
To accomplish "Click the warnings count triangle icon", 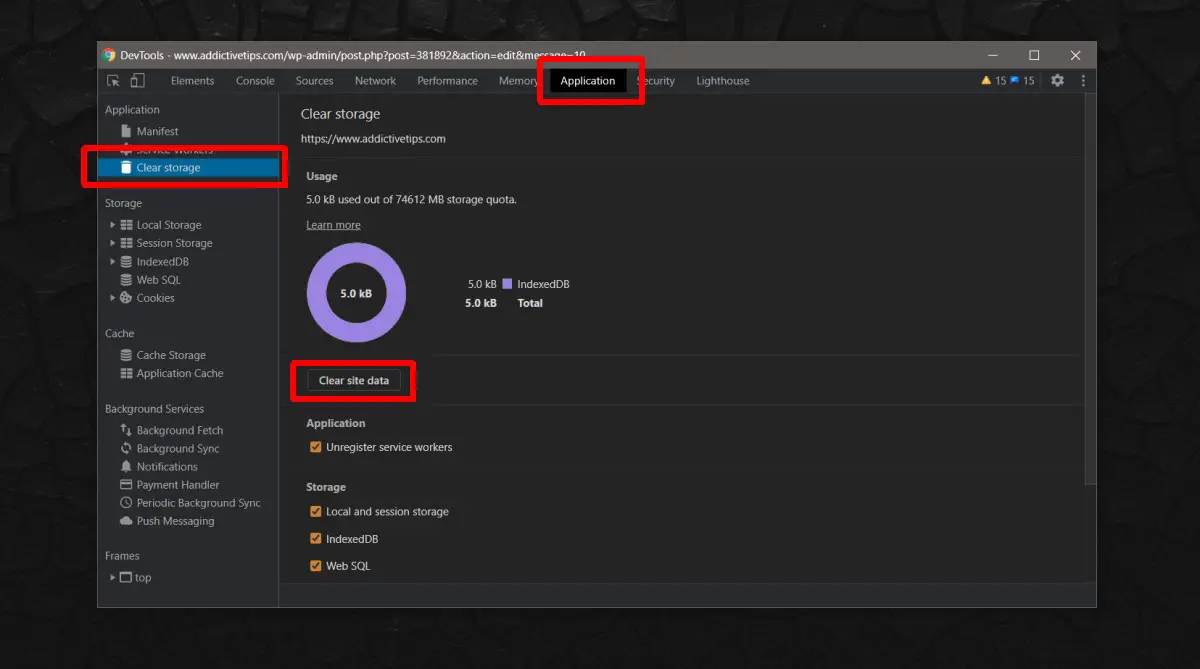I will pyautogui.click(x=986, y=81).
